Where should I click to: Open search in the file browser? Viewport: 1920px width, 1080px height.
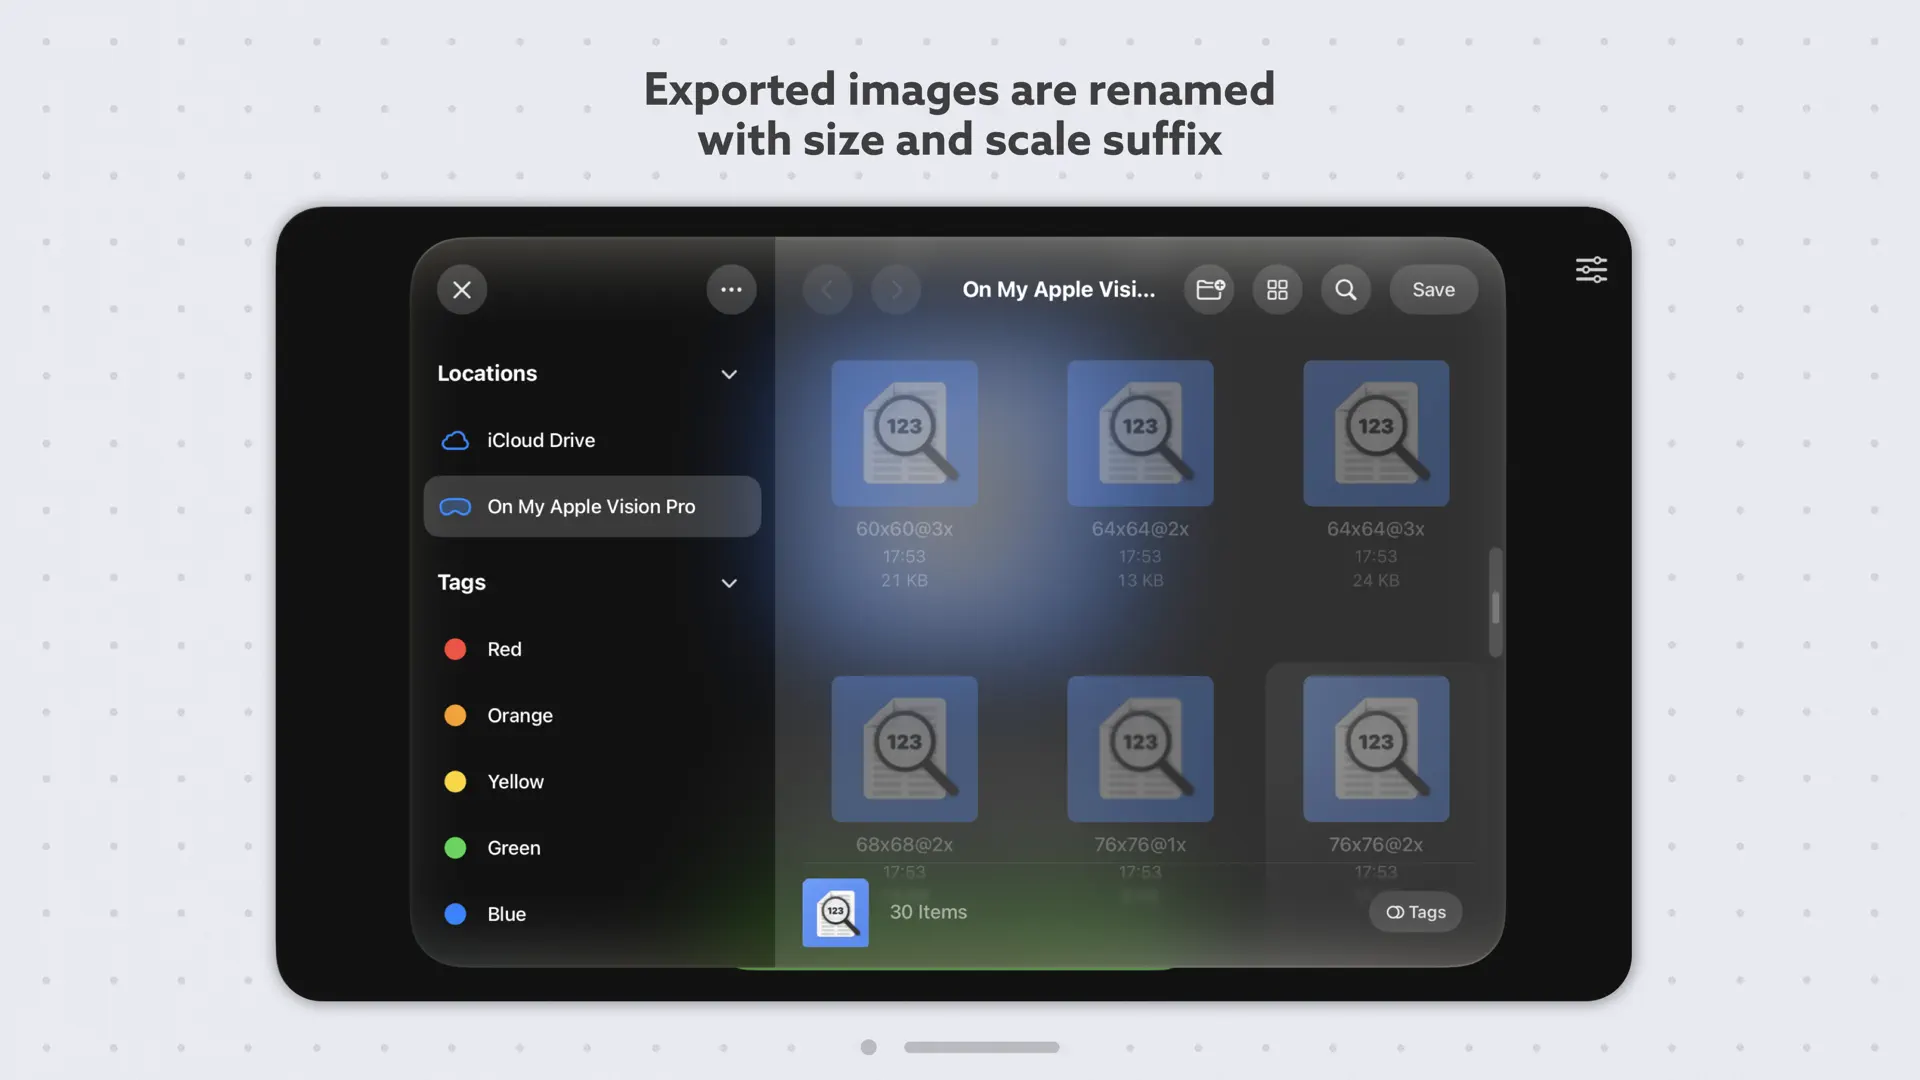tap(1346, 289)
